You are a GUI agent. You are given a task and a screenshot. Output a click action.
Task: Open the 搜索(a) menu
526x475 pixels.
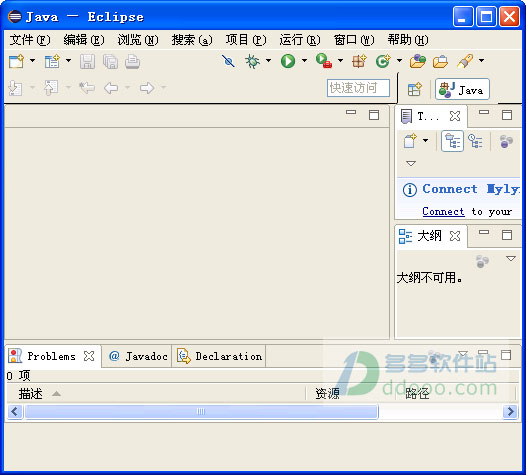(192, 40)
